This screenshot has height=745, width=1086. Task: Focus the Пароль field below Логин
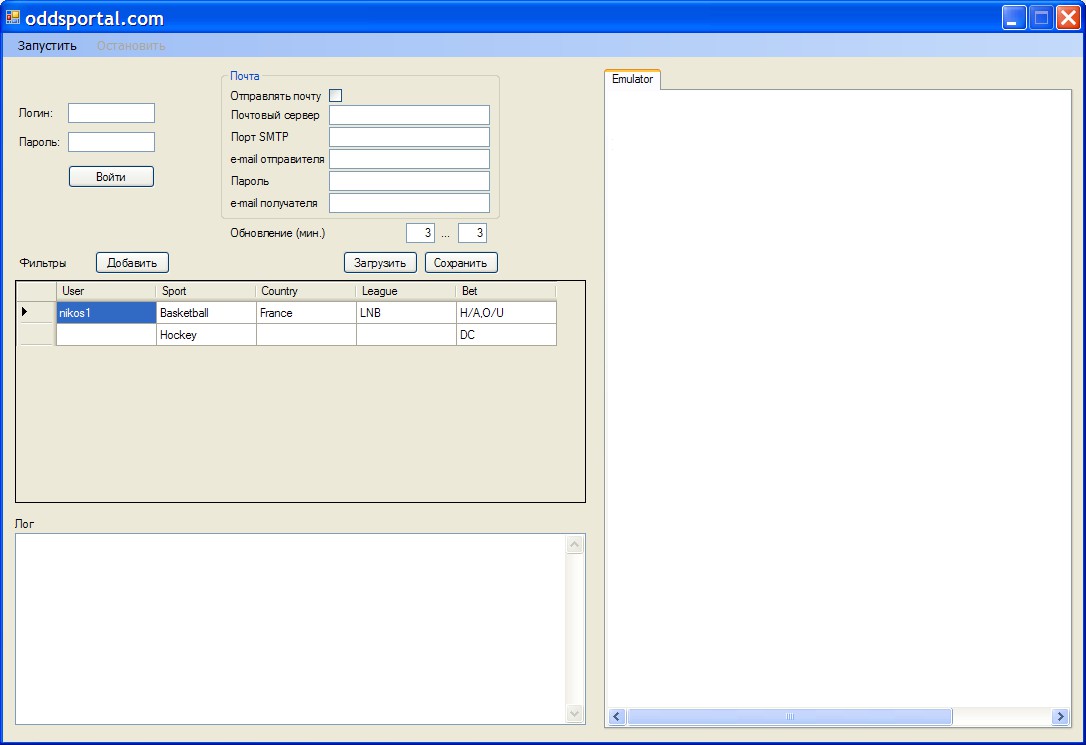click(112, 142)
